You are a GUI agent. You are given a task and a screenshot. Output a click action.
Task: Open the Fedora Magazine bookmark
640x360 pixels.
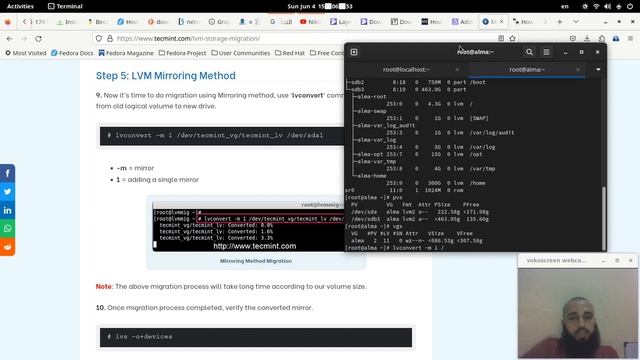(126, 53)
